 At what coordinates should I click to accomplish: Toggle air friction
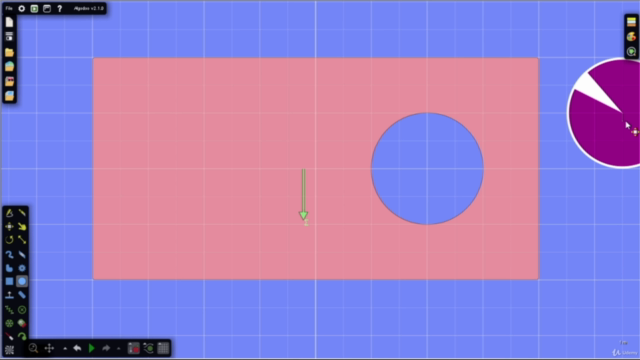pos(149,348)
